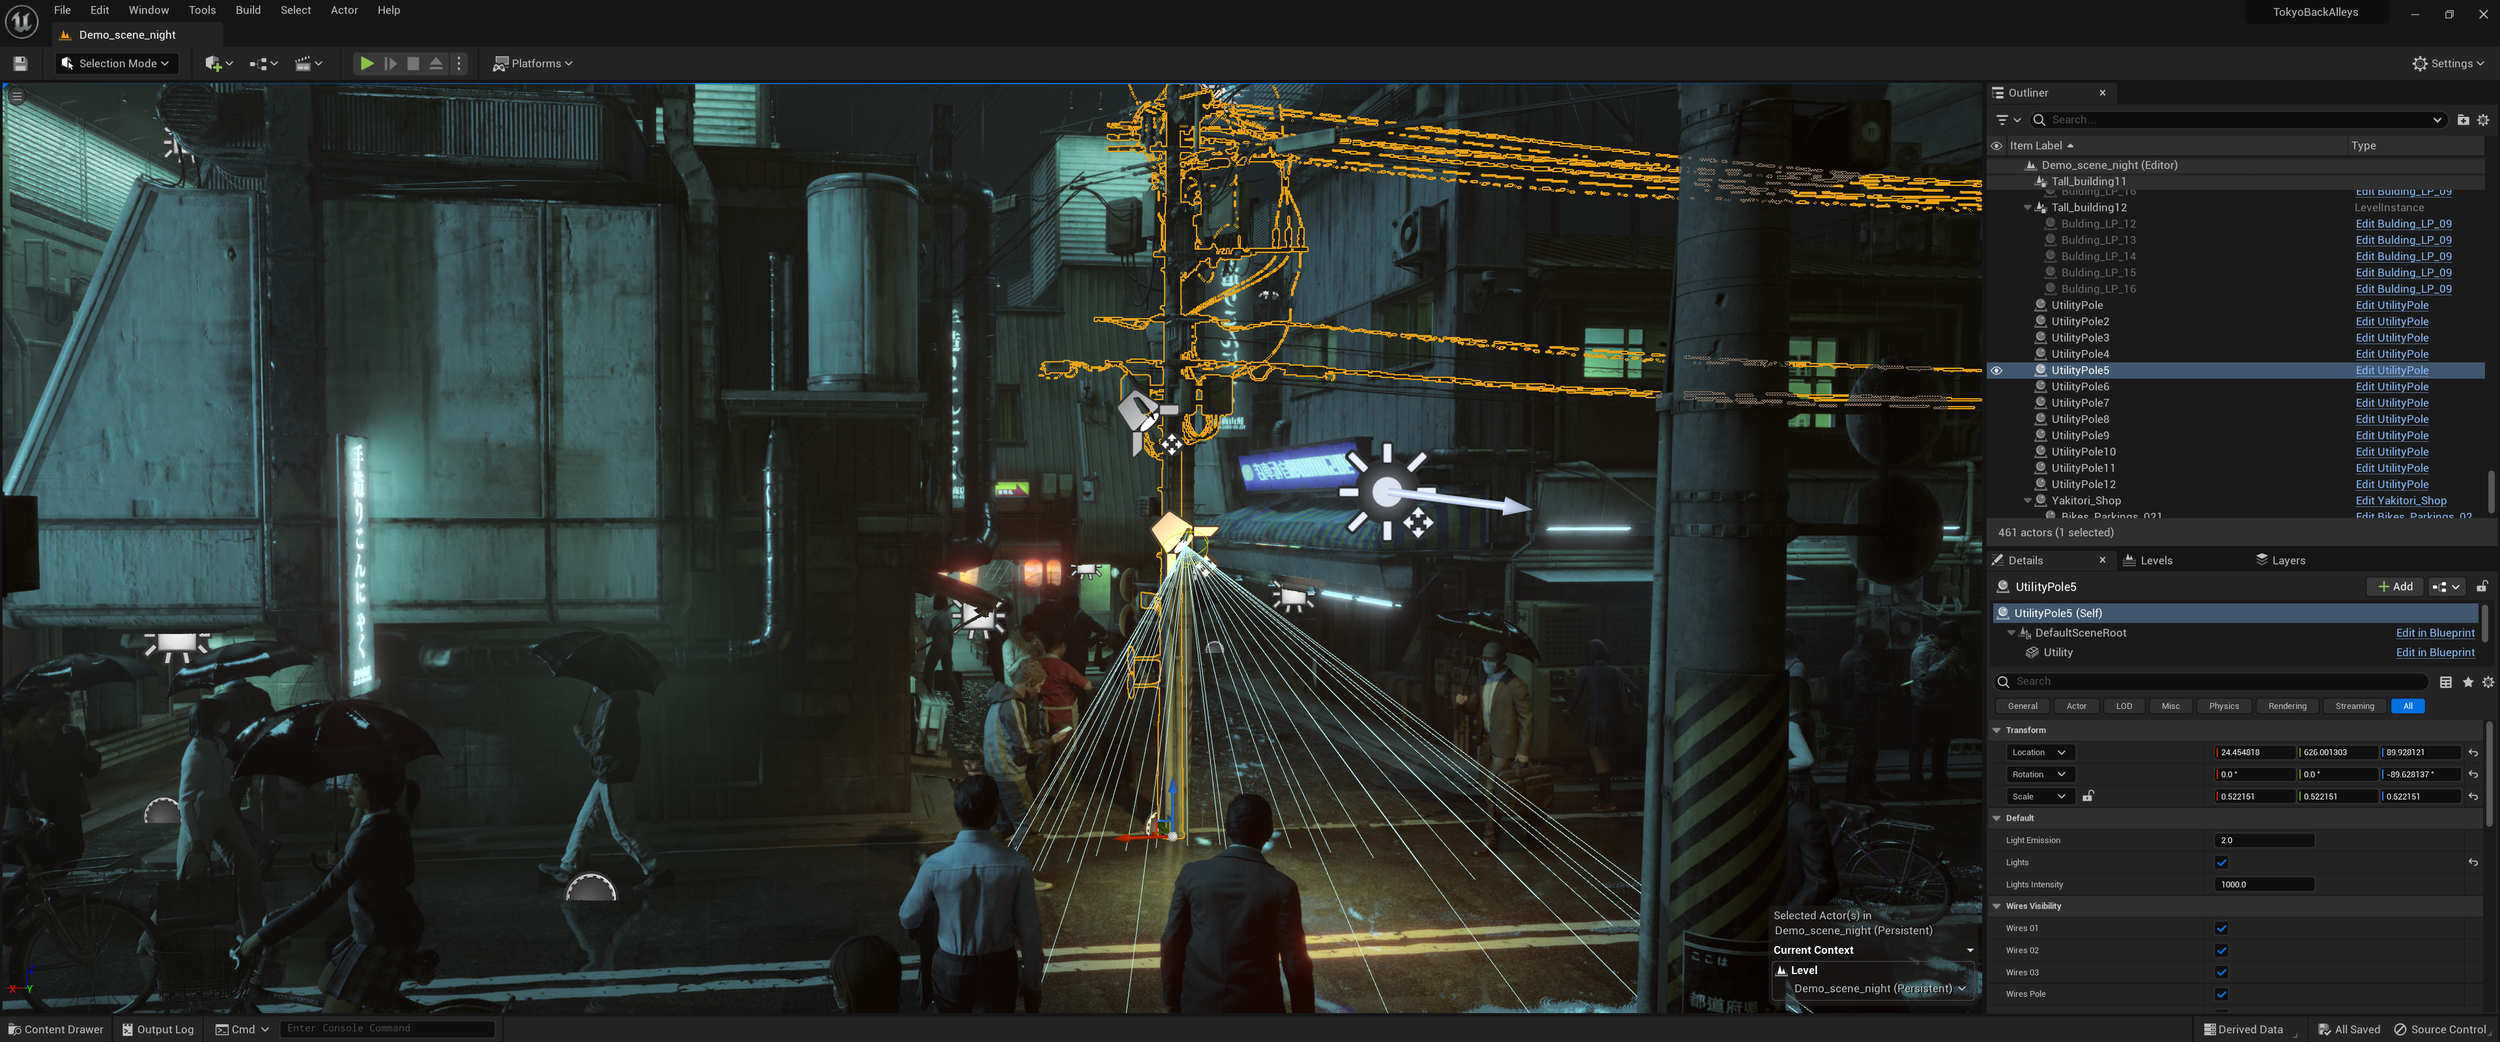The height and width of the screenshot is (1042, 2500).
Task: Open the Platforms dropdown
Action: [x=533, y=63]
